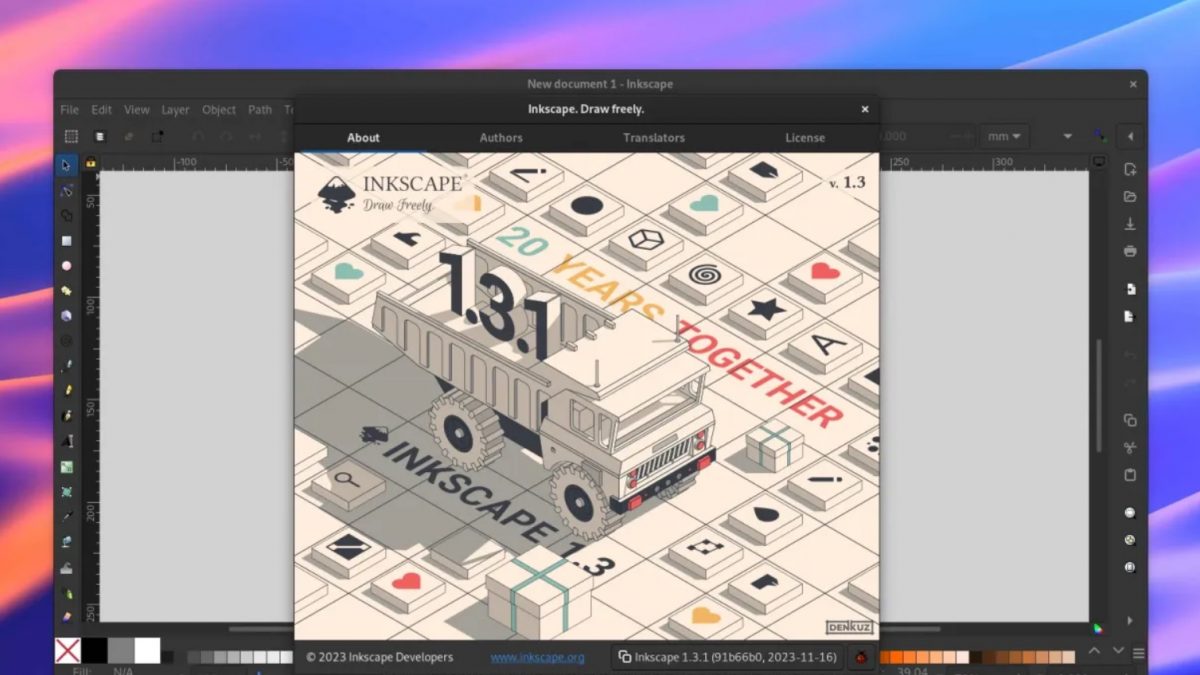Click the Print icon
1200x675 pixels.
click(x=1130, y=251)
